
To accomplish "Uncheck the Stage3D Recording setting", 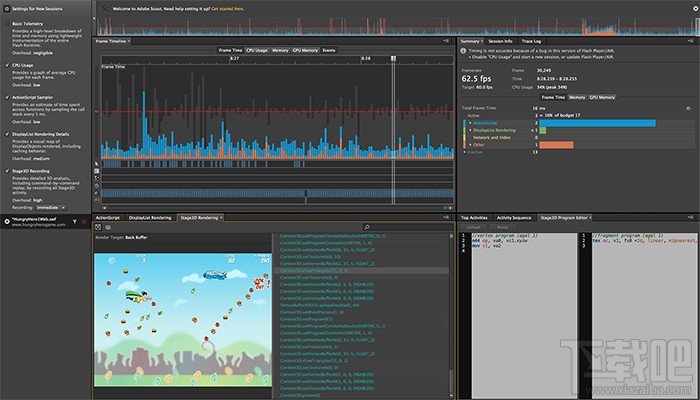I will pyautogui.click(x=7, y=171).
